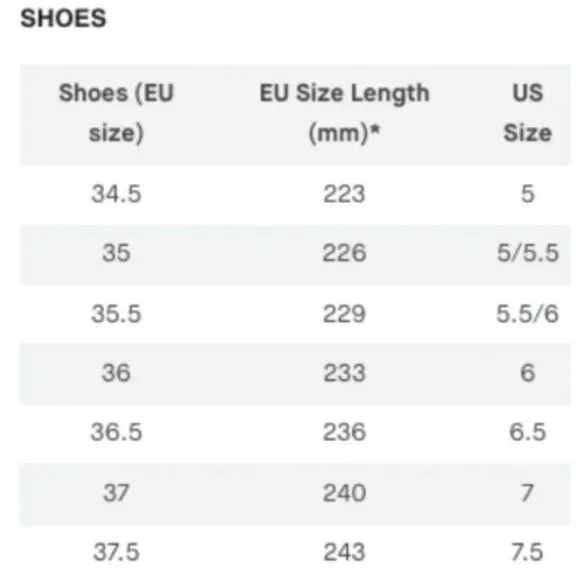The height and width of the screenshot is (580, 580).
Task: Click the SHOES section heading
Action: click(63, 18)
